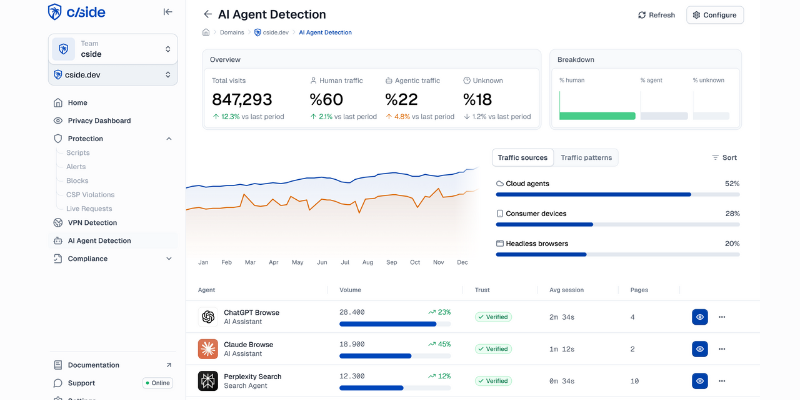Toggle the eye view for ChatGPT Browse

[x=700, y=317]
